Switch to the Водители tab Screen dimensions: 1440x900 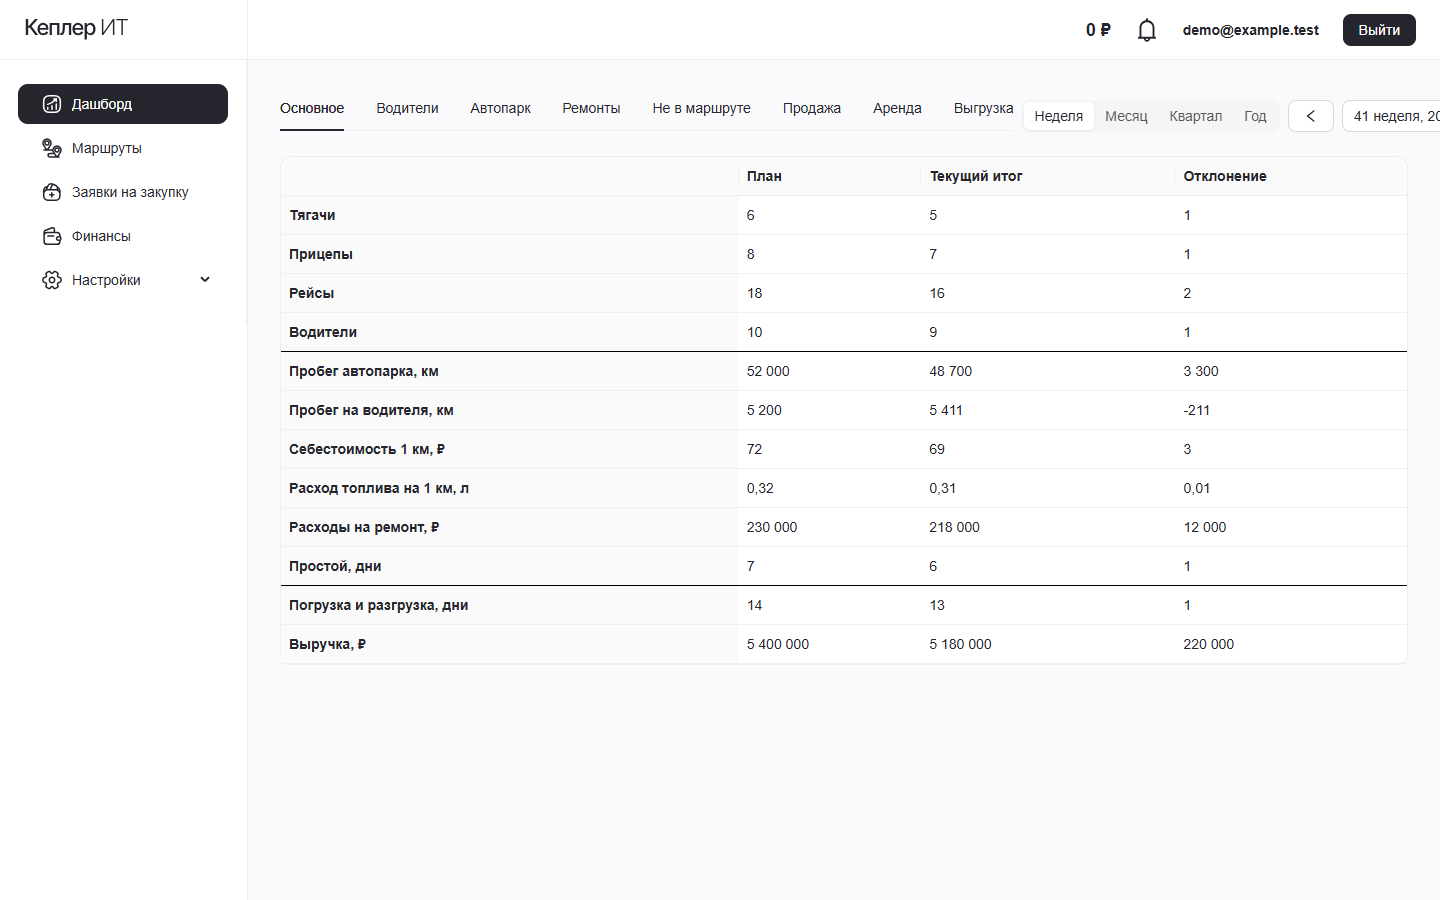pyautogui.click(x=407, y=108)
